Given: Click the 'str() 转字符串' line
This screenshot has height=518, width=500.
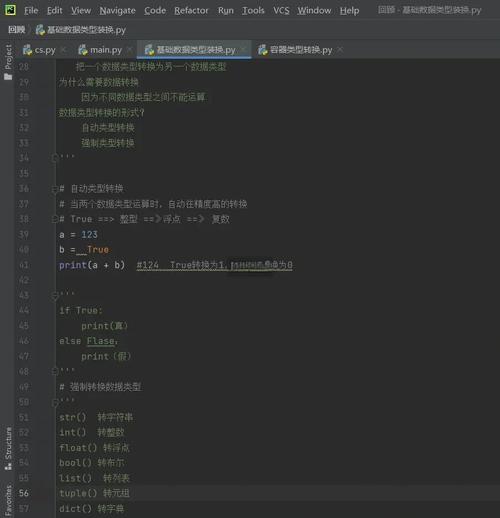Looking at the screenshot, I should [96, 417].
